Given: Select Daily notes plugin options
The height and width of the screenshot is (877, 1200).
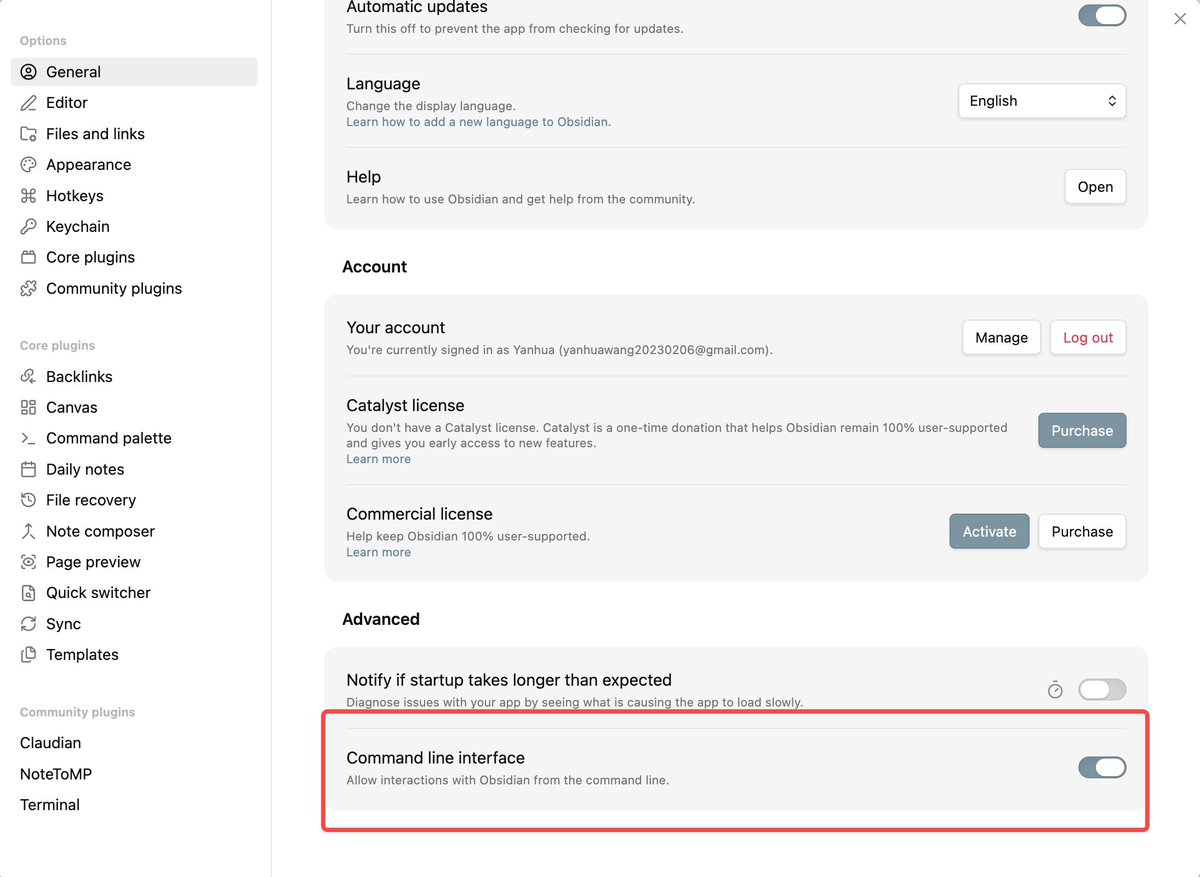Looking at the screenshot, I should coord(134,469).
